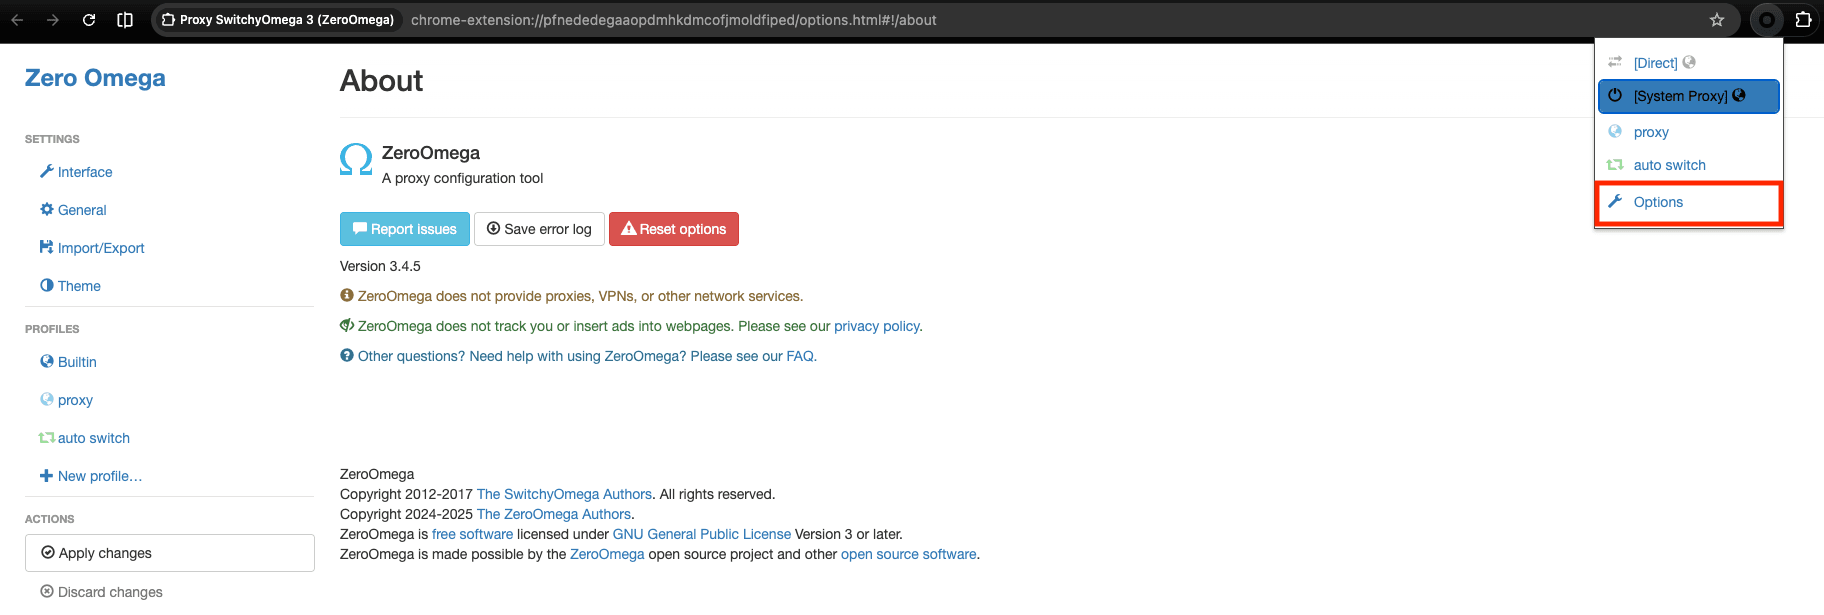Open The ZeroOmega Authors link
The width and height of the screenshot is (1824, 615).
554,514
